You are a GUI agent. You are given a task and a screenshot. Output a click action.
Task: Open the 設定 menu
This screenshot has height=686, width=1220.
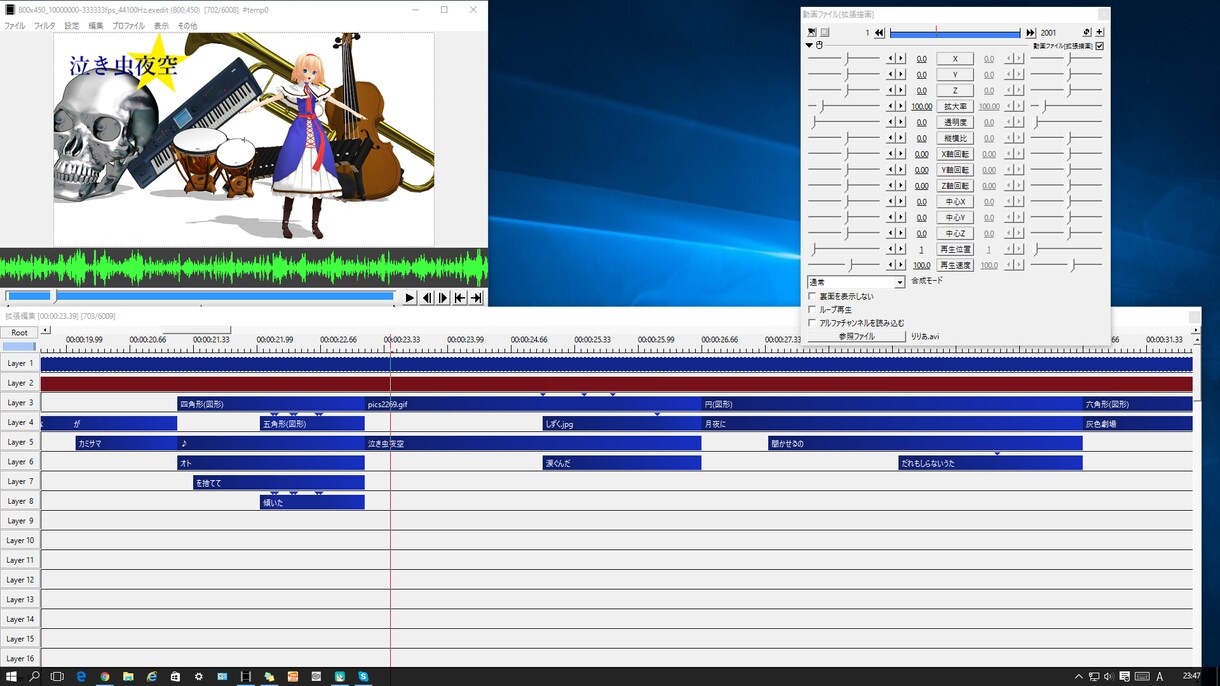(x=72, y=25)
